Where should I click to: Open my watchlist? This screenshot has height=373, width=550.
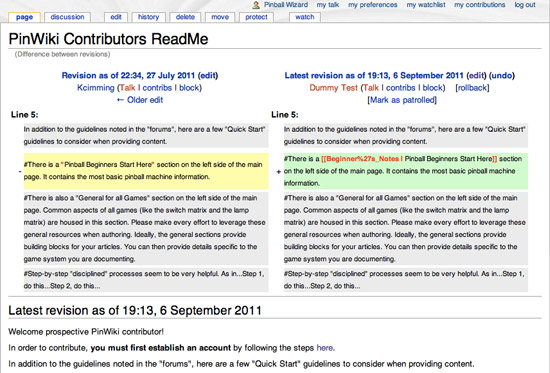pyautogui.click(x=426, y=5)
